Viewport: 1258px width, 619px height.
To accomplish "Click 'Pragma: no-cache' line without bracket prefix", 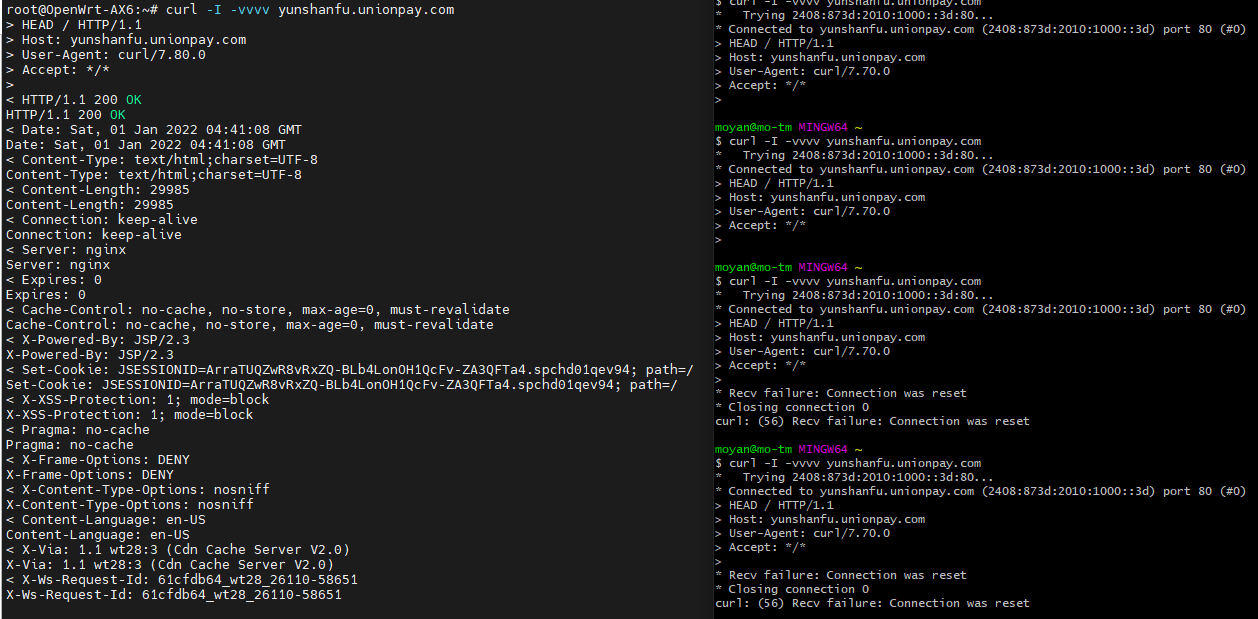I will (69, 445).
